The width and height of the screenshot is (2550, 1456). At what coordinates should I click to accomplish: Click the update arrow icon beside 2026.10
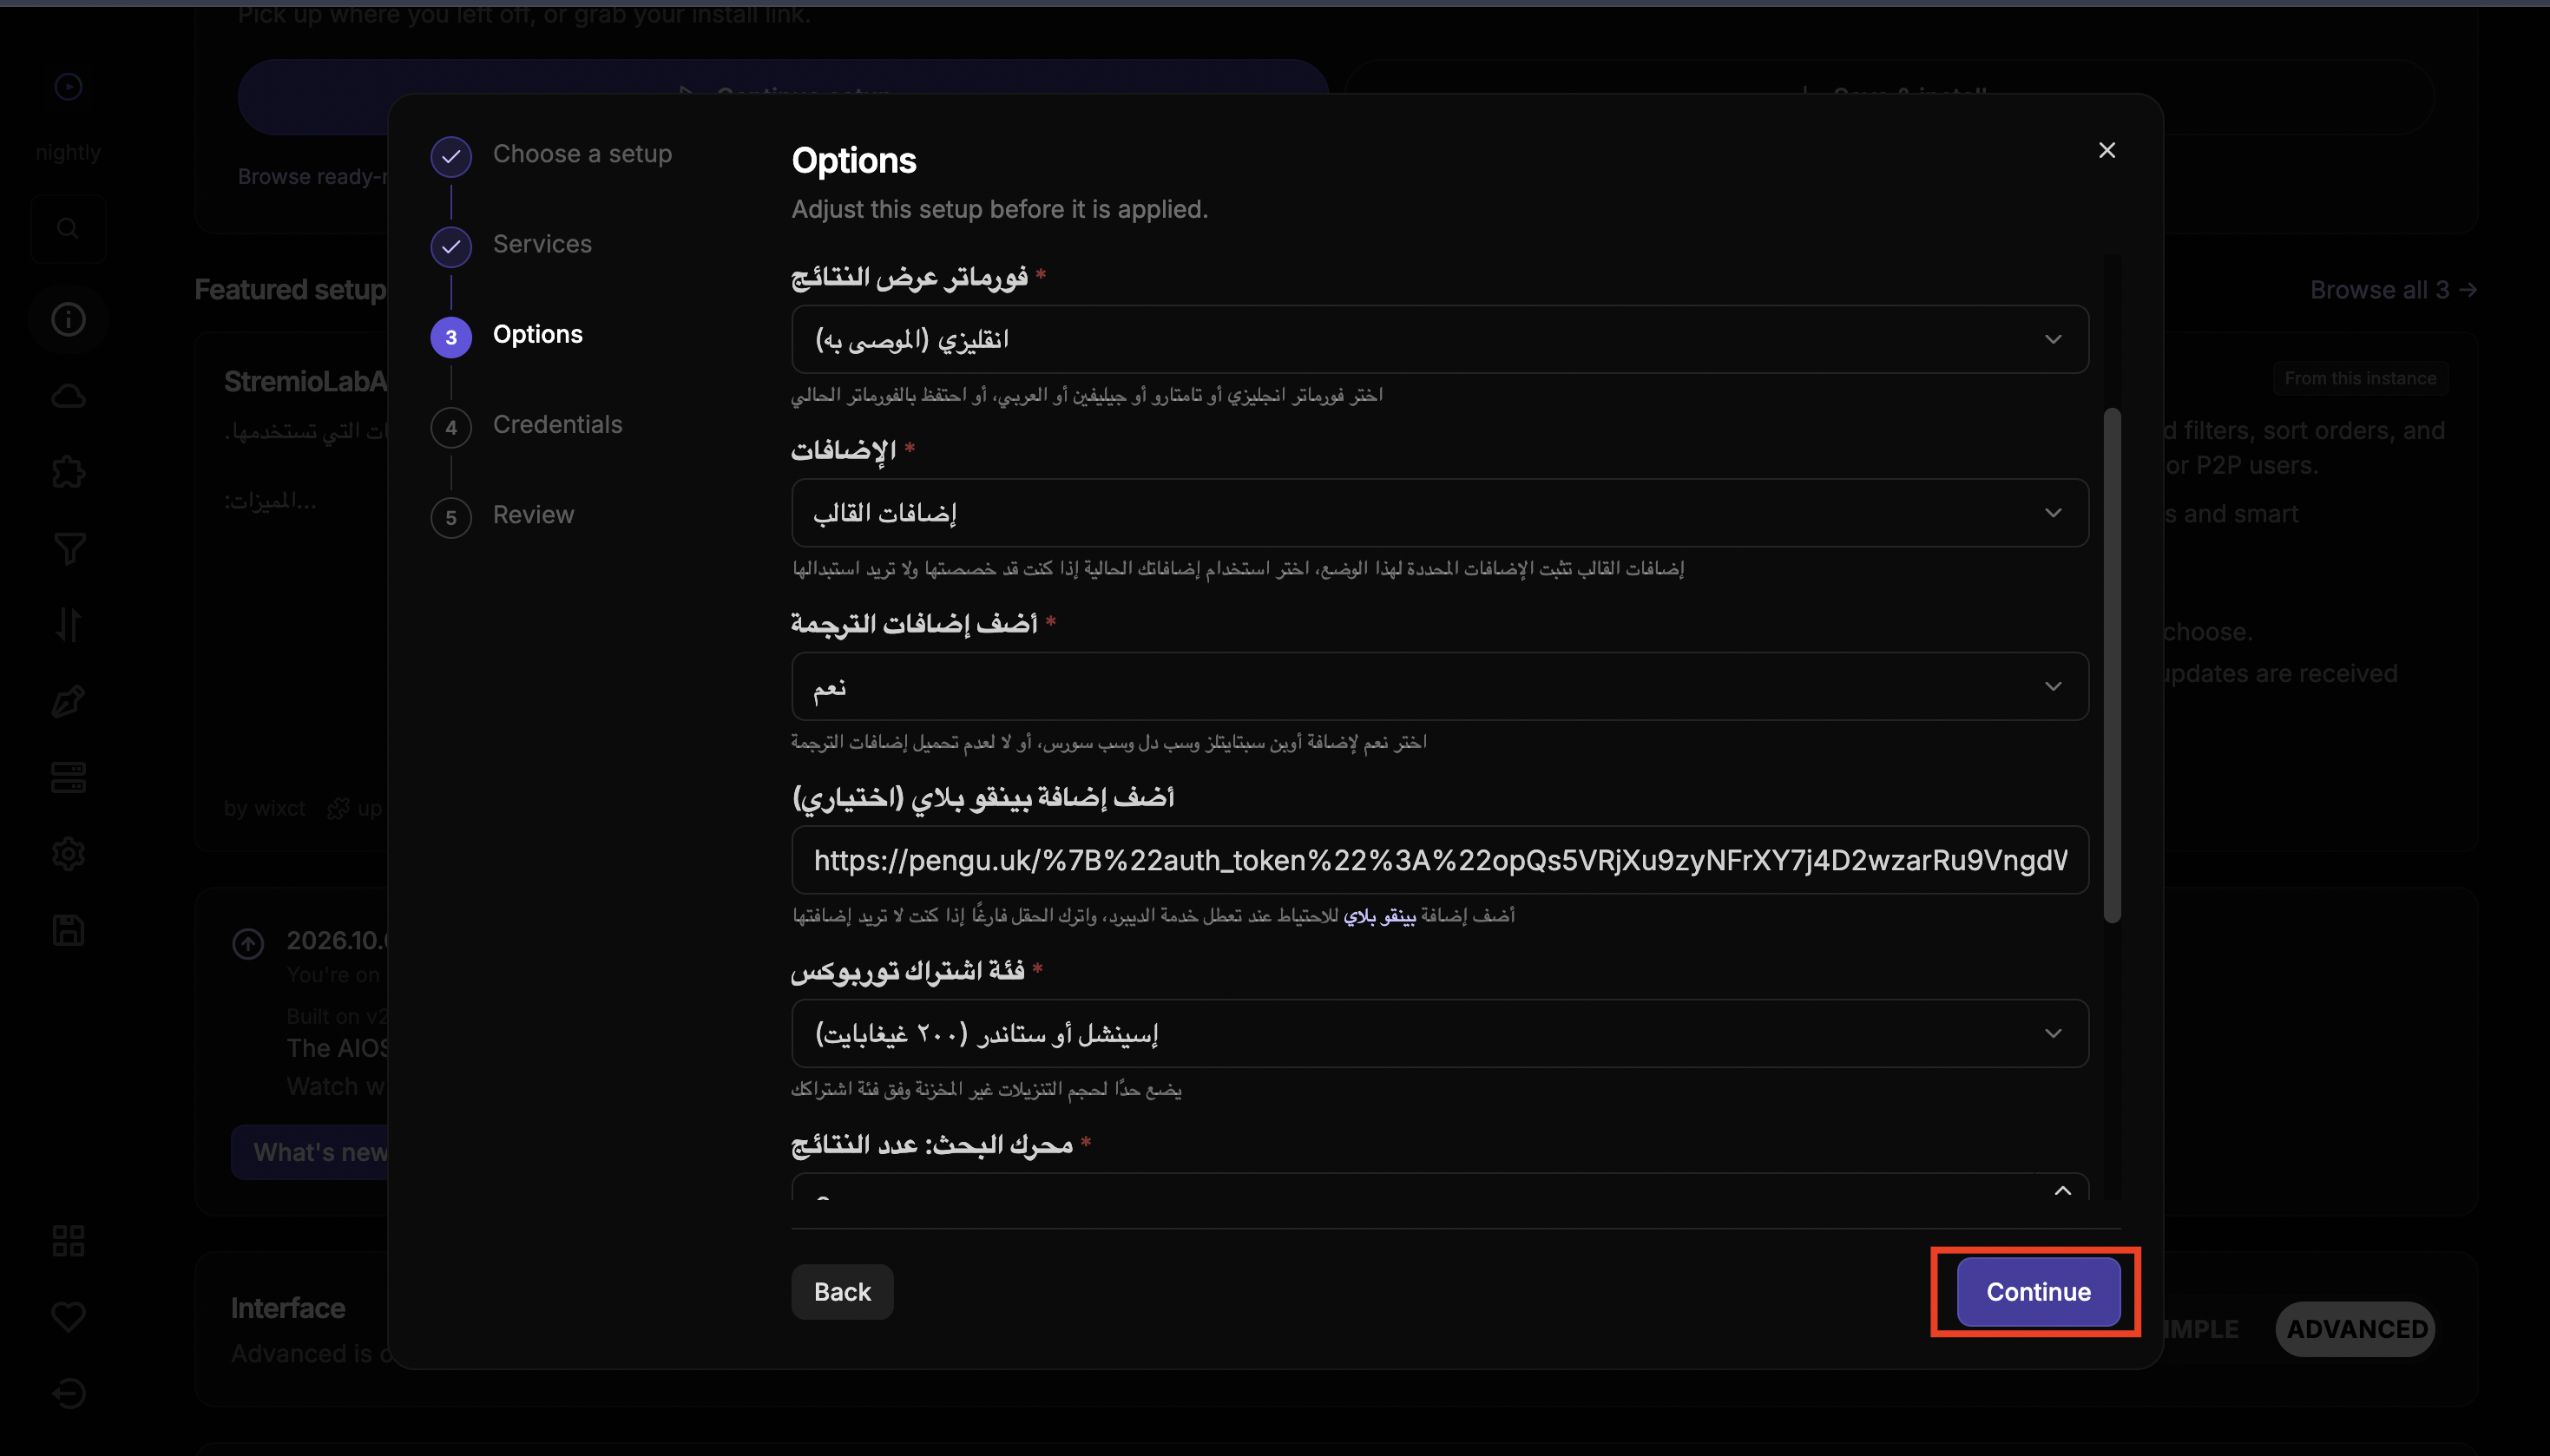click(248, 943)
